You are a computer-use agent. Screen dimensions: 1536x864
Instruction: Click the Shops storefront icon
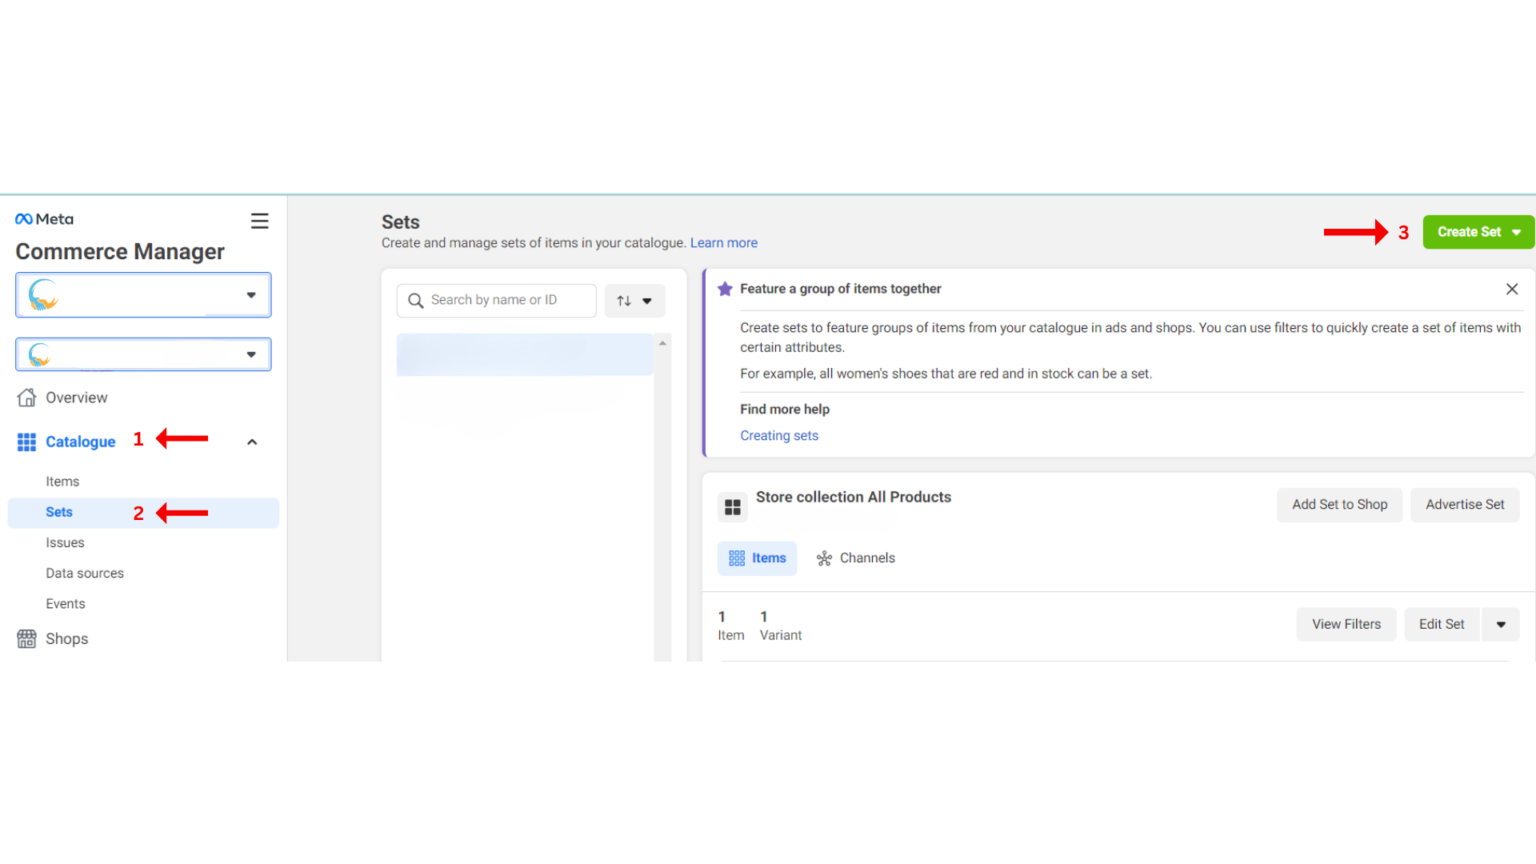[24, 638]
